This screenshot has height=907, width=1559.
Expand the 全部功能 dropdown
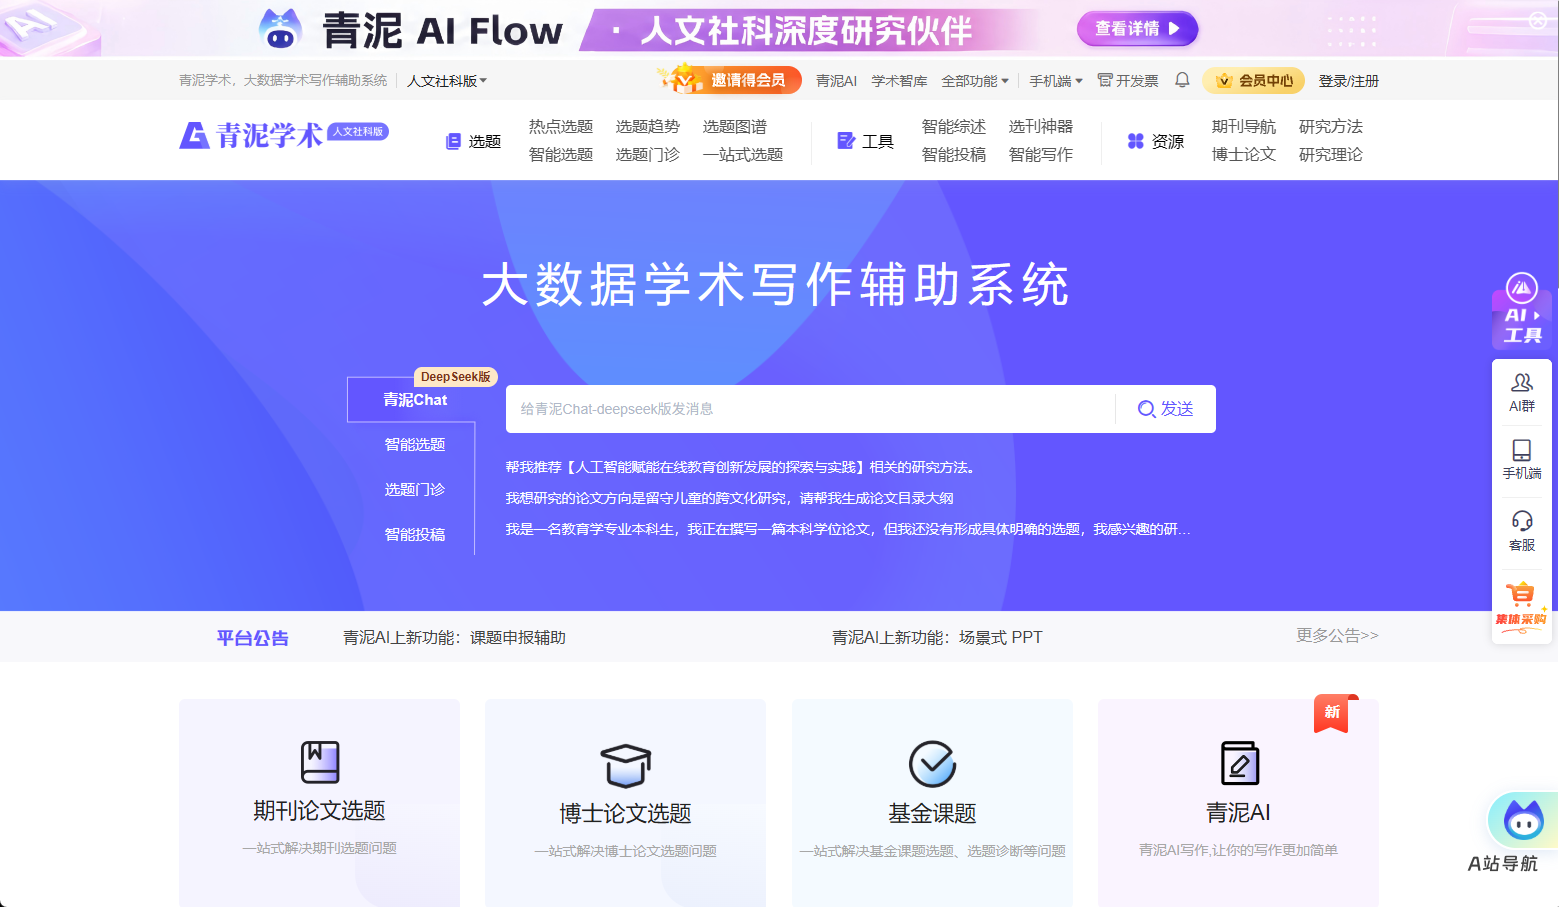[x=975, y=81]
